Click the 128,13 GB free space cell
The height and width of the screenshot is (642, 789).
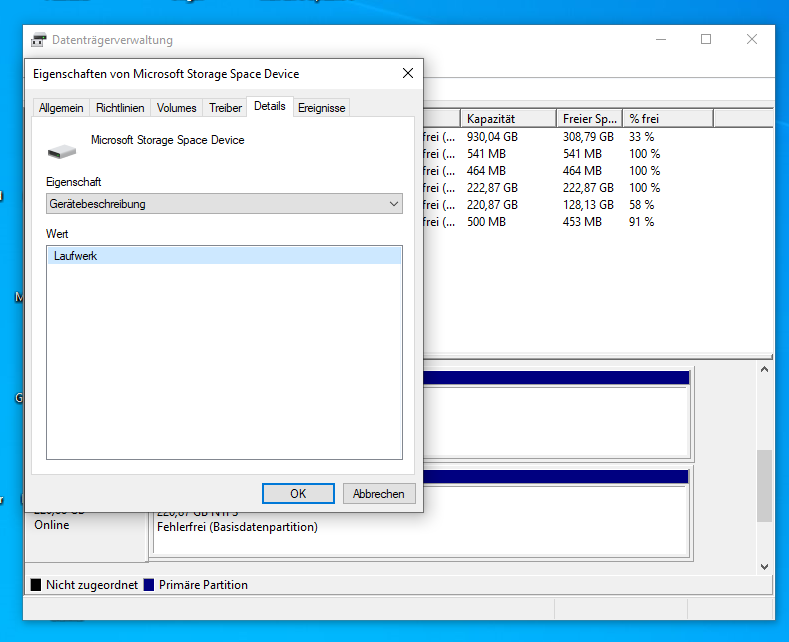coord(588,205)
